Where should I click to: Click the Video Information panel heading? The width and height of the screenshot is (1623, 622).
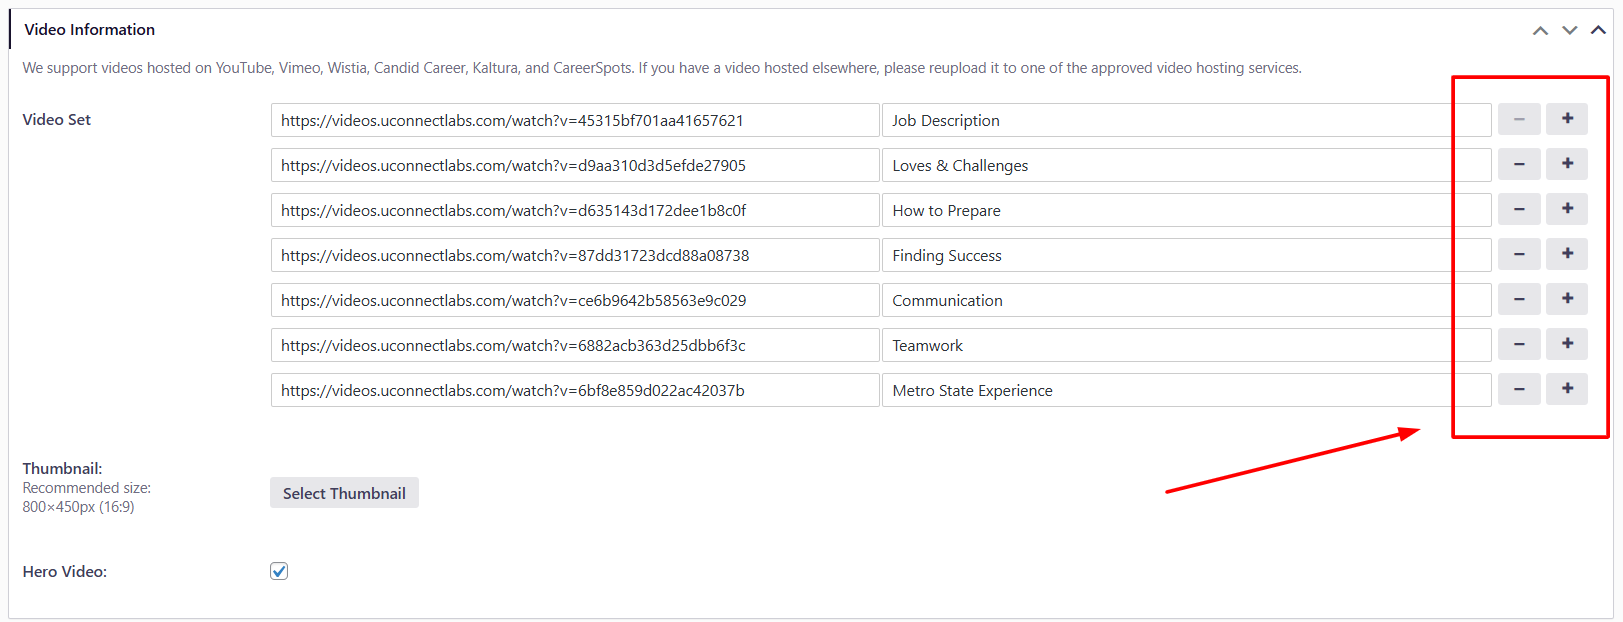[x=90, y=30]
